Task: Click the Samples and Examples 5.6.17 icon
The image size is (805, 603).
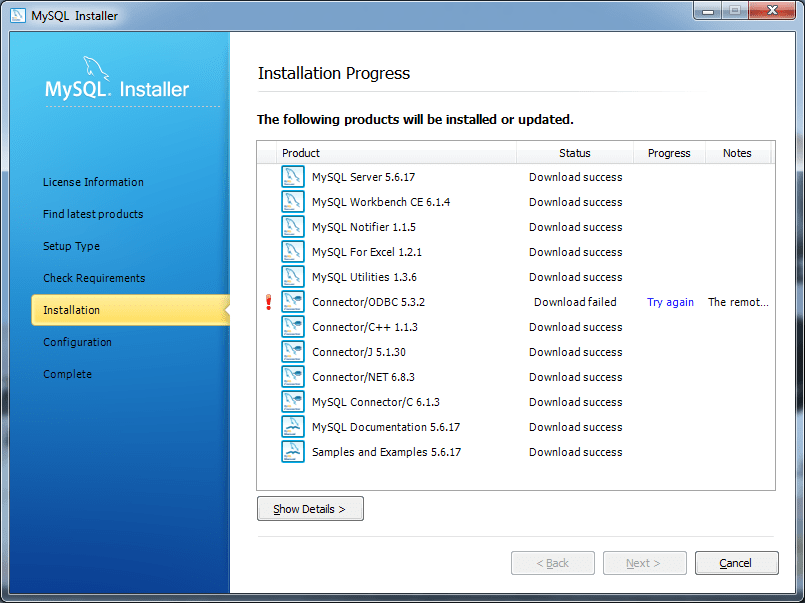Action: tap(292, 451)
